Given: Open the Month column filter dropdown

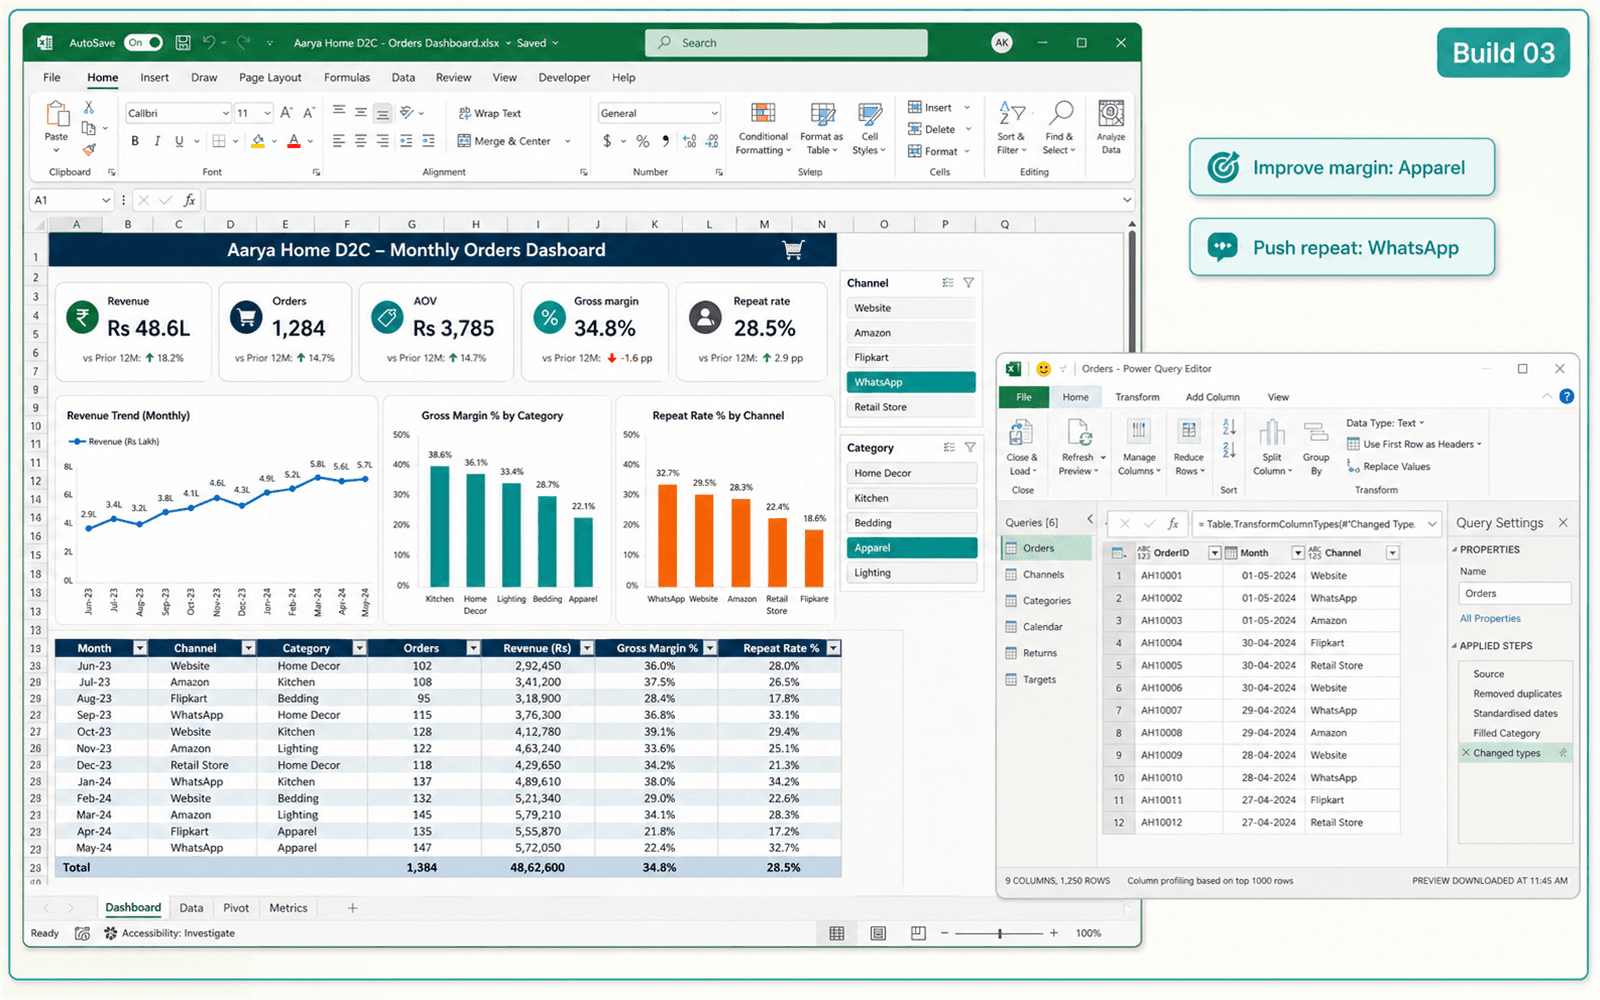Looking at the screenshot, I should pos(140,648).
